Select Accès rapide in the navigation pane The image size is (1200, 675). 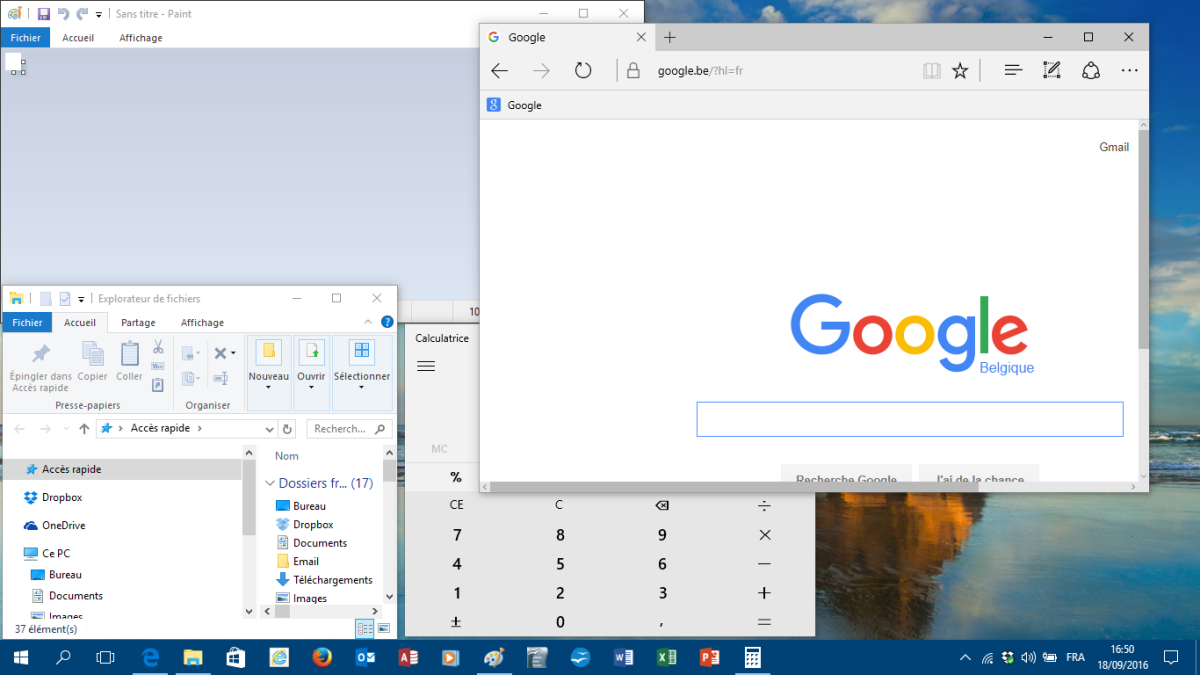click(120, 469)
